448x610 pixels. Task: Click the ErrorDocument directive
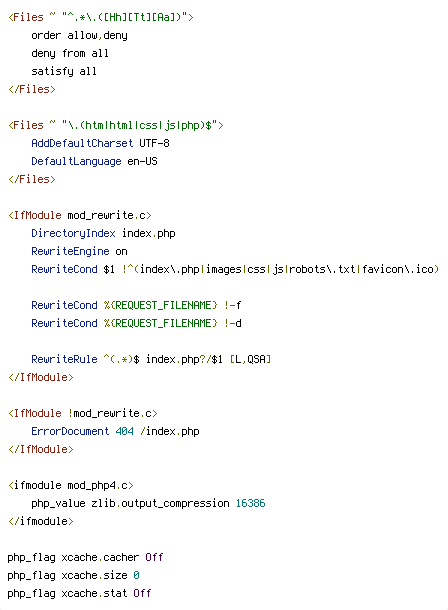(x=70, y=431)
